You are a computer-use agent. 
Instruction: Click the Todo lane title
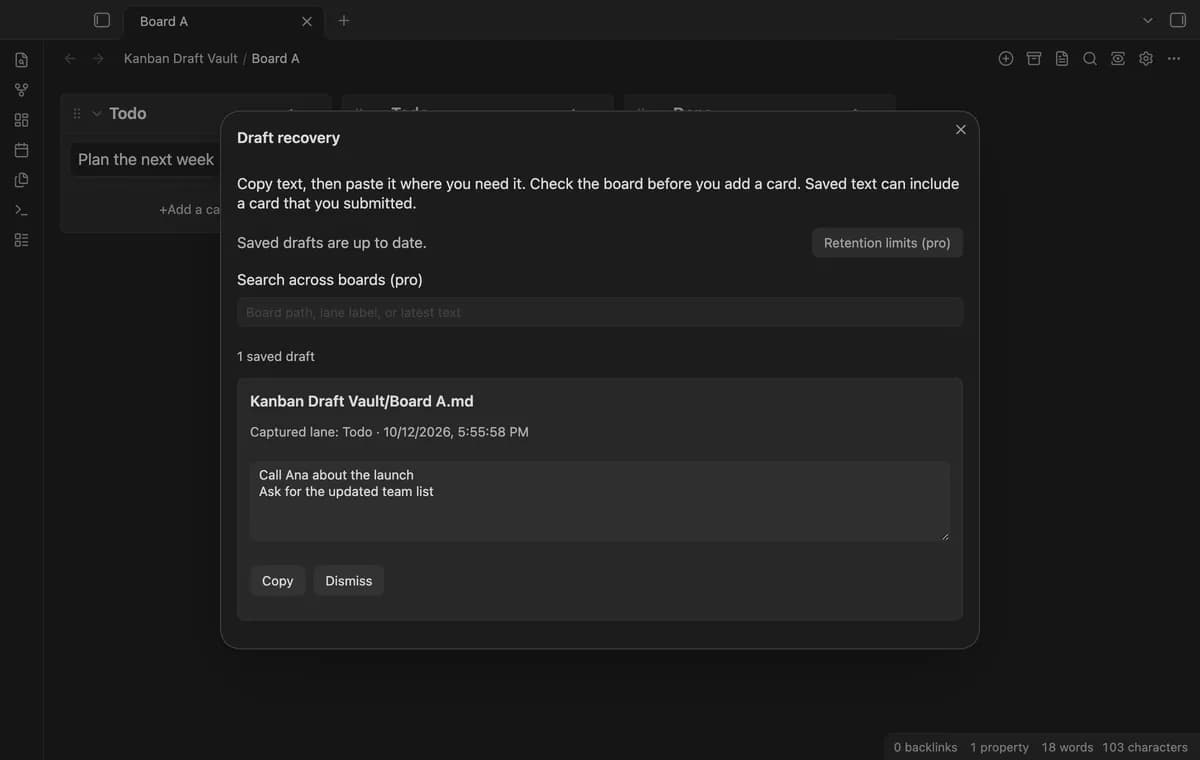click(x=128, y=113)
